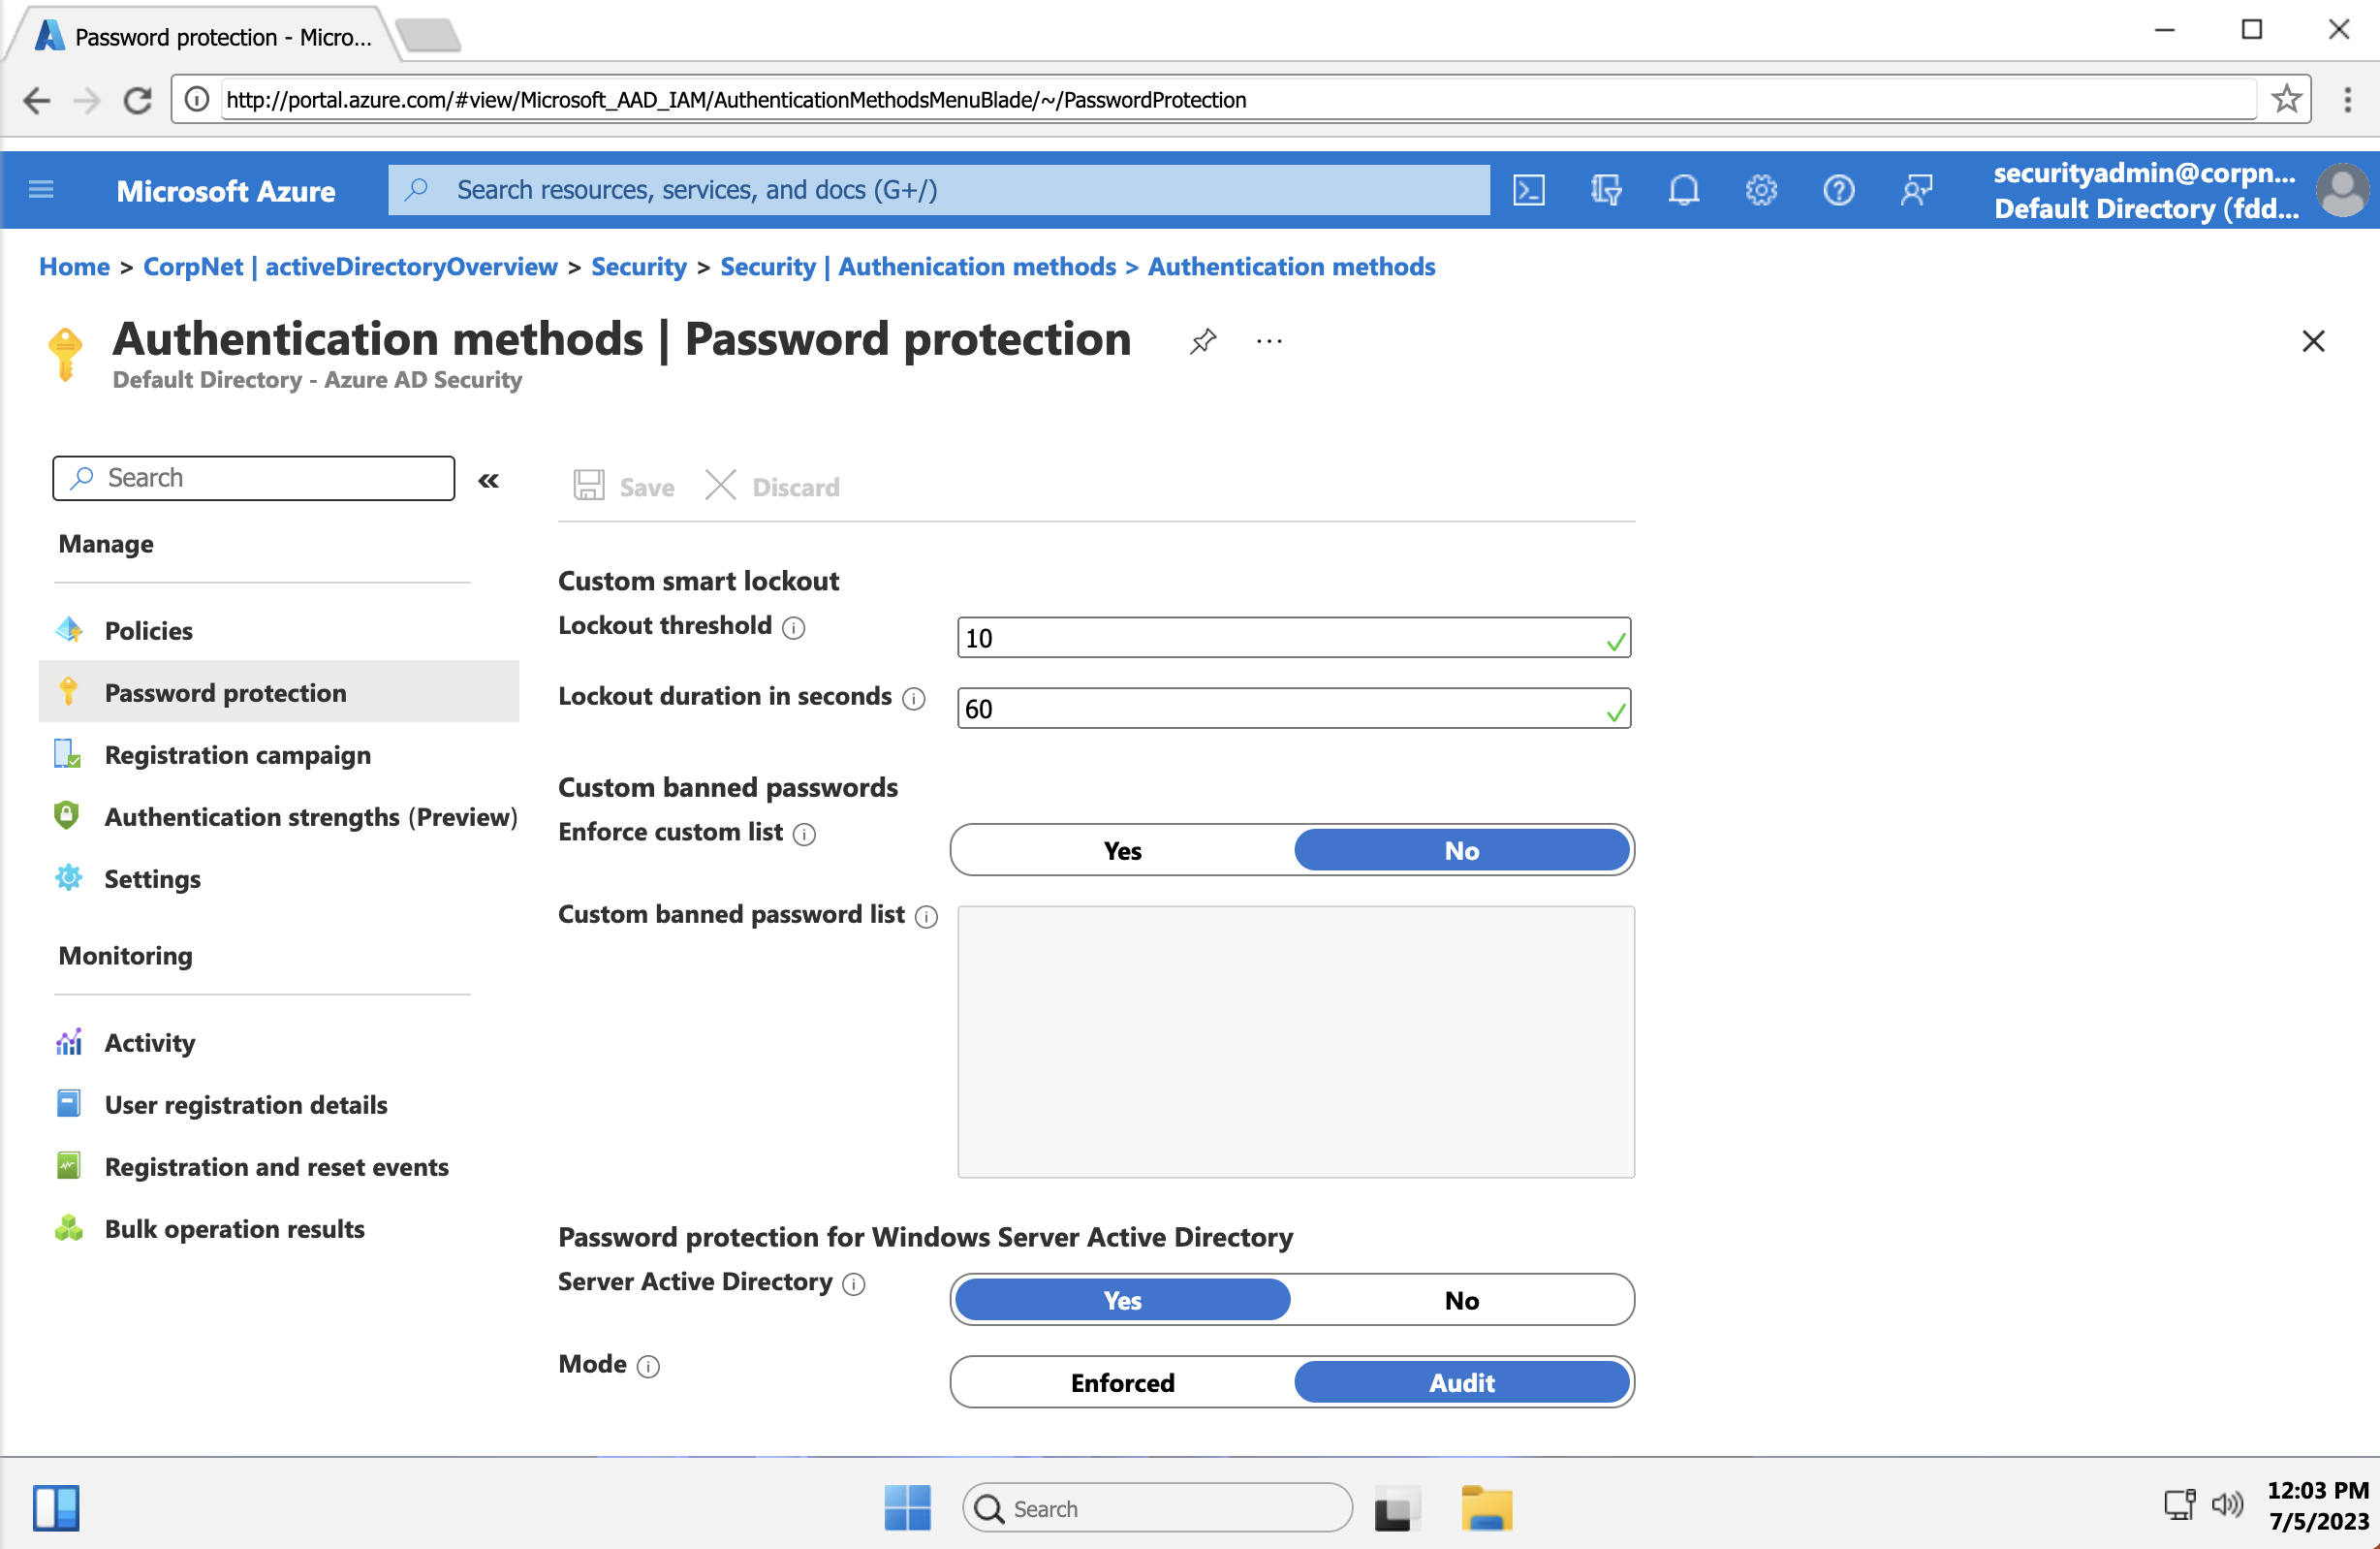Screen dimensions: 2380x1549
Task: Set Server Active Directory to No
Action: pyautogui.click(x=1462, y=1300)
